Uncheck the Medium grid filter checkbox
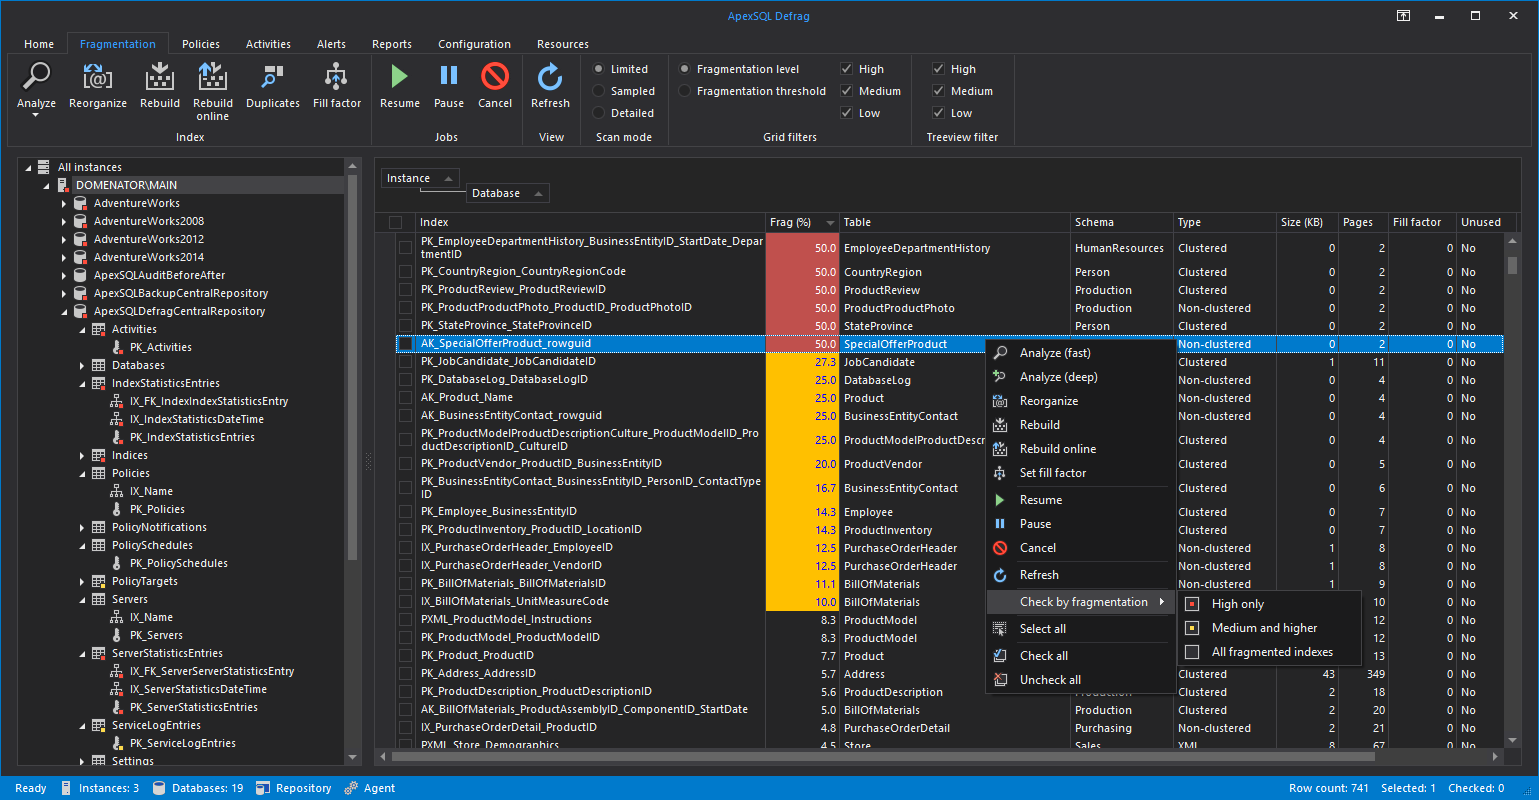Screen dimensions: 1539x800 (x=846, y=91)
